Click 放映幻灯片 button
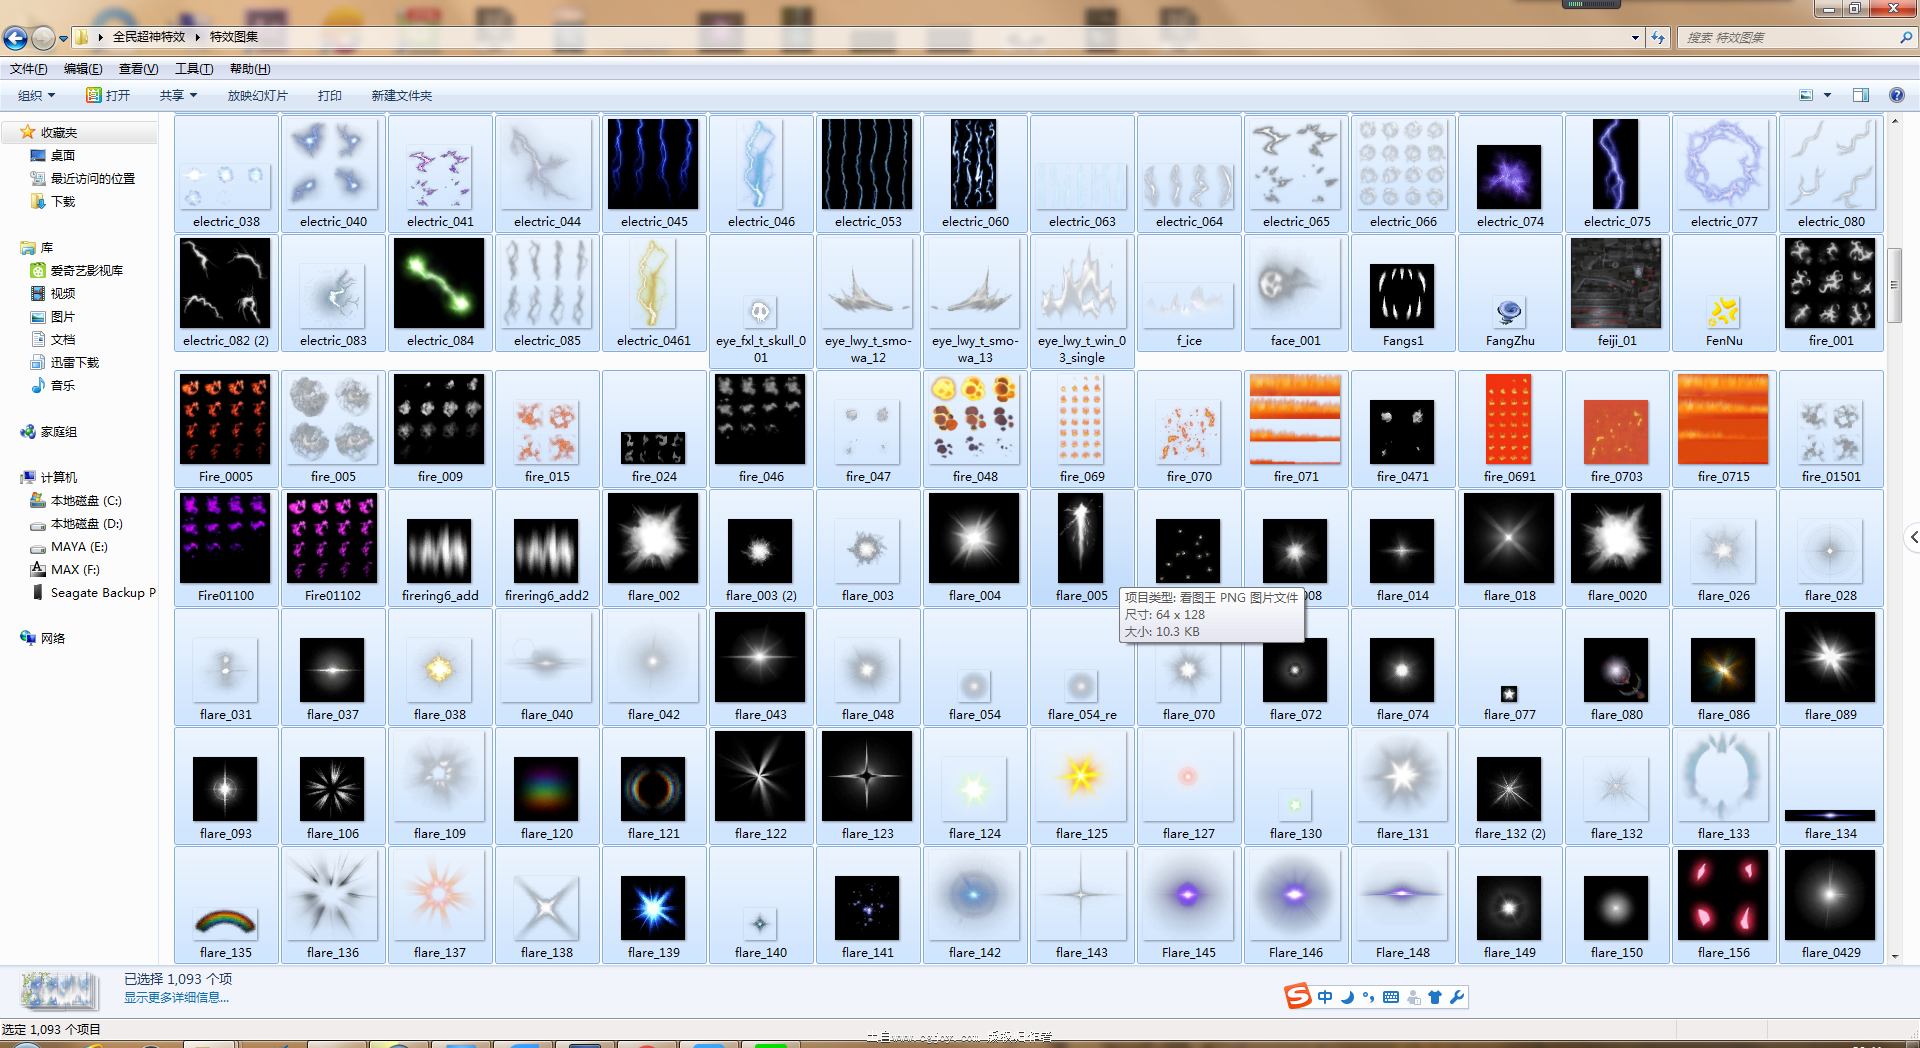Image resolution: width=1920 pixels, height=1048 pixels. point(257,96)
